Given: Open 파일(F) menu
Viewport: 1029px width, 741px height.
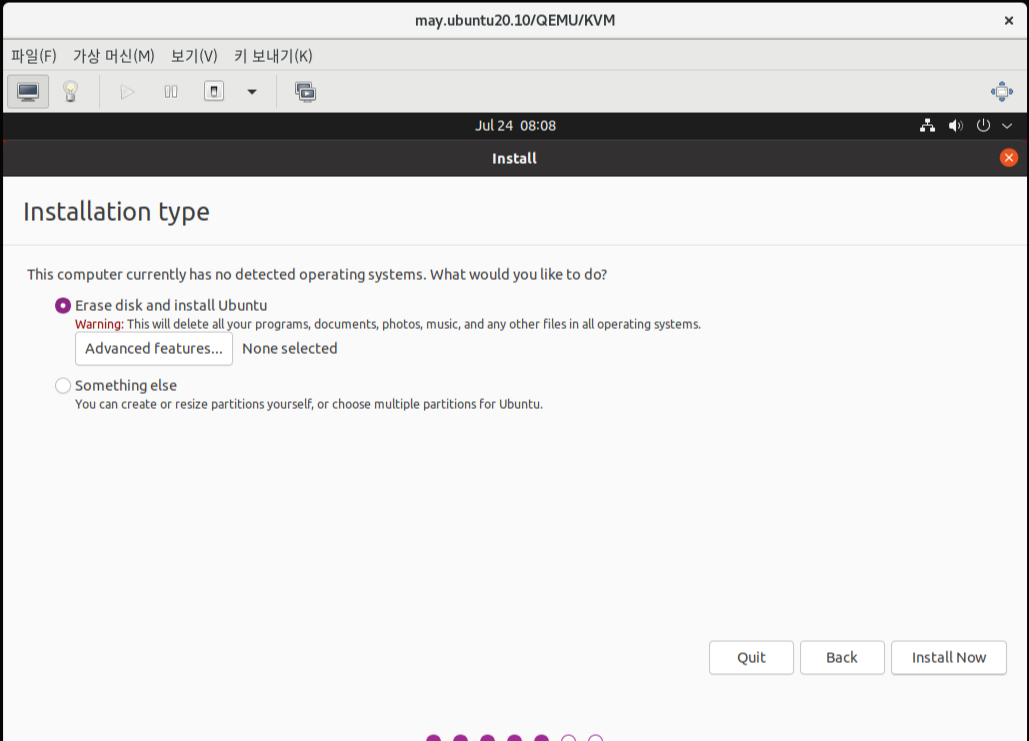Looking at the screenshot, I should click(33, 56).
